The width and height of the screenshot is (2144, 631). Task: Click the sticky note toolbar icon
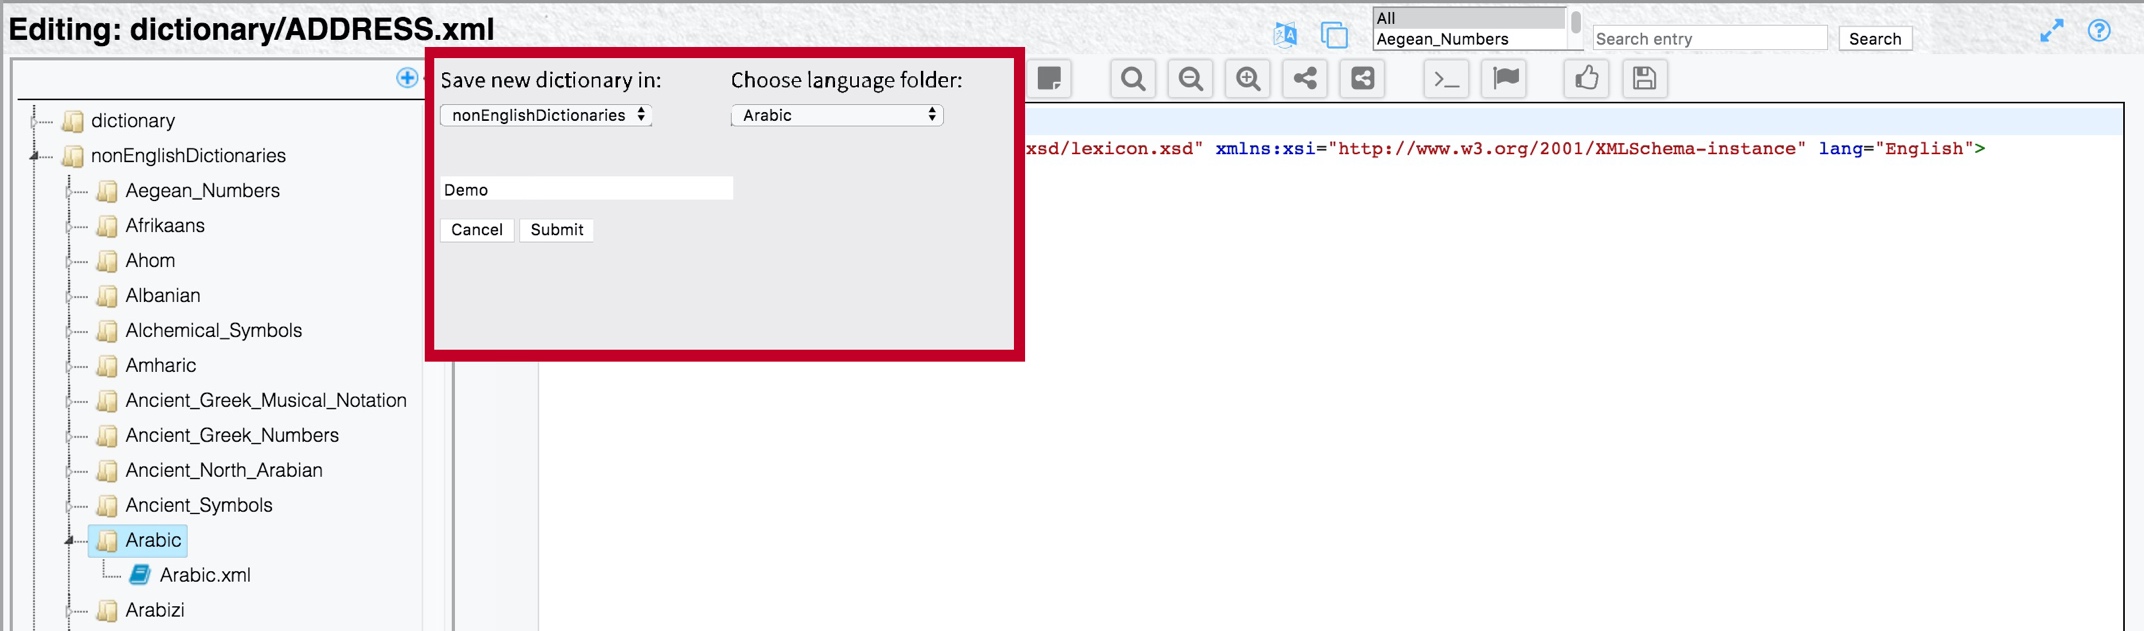tap(1049, 79)
